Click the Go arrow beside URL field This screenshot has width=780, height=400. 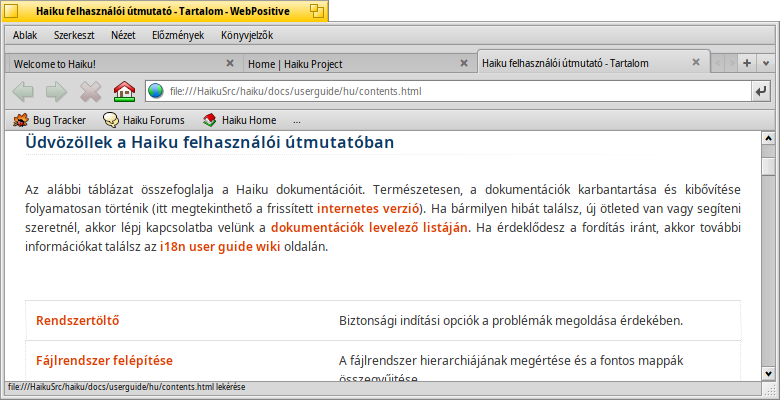click(x=761, y=92)
